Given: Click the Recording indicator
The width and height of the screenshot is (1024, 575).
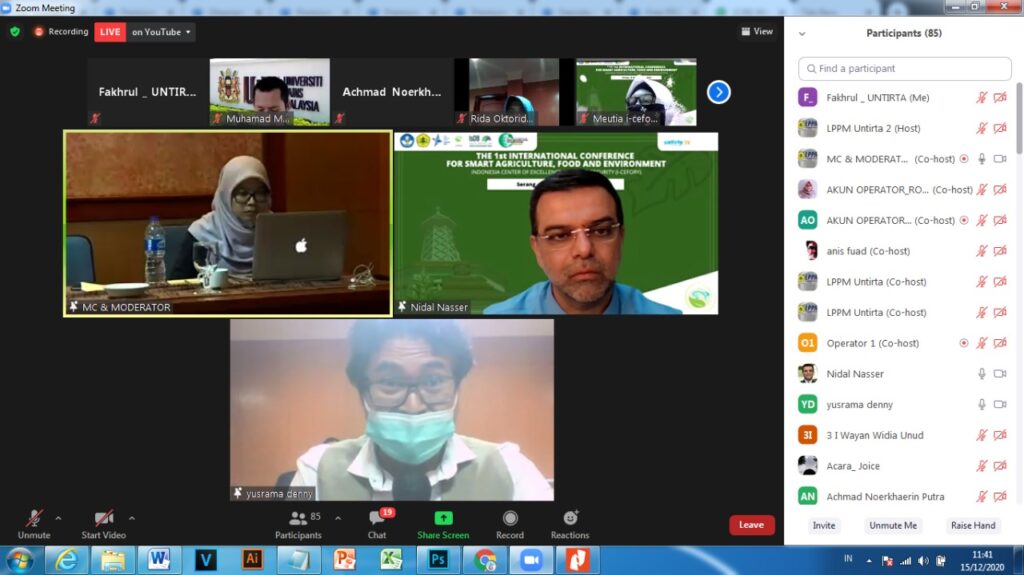Looking at the screenshot, I should (x=61, y=31).
